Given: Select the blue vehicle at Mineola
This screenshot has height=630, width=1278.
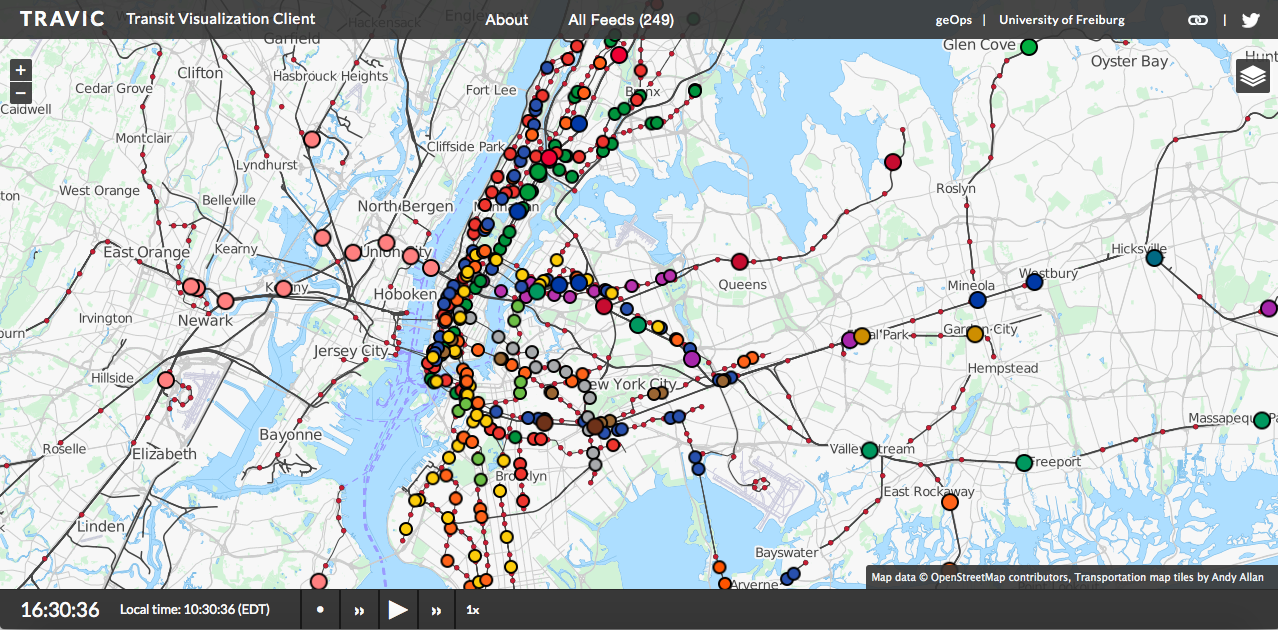Looking at the screenshot, I should tap(978, 299).
